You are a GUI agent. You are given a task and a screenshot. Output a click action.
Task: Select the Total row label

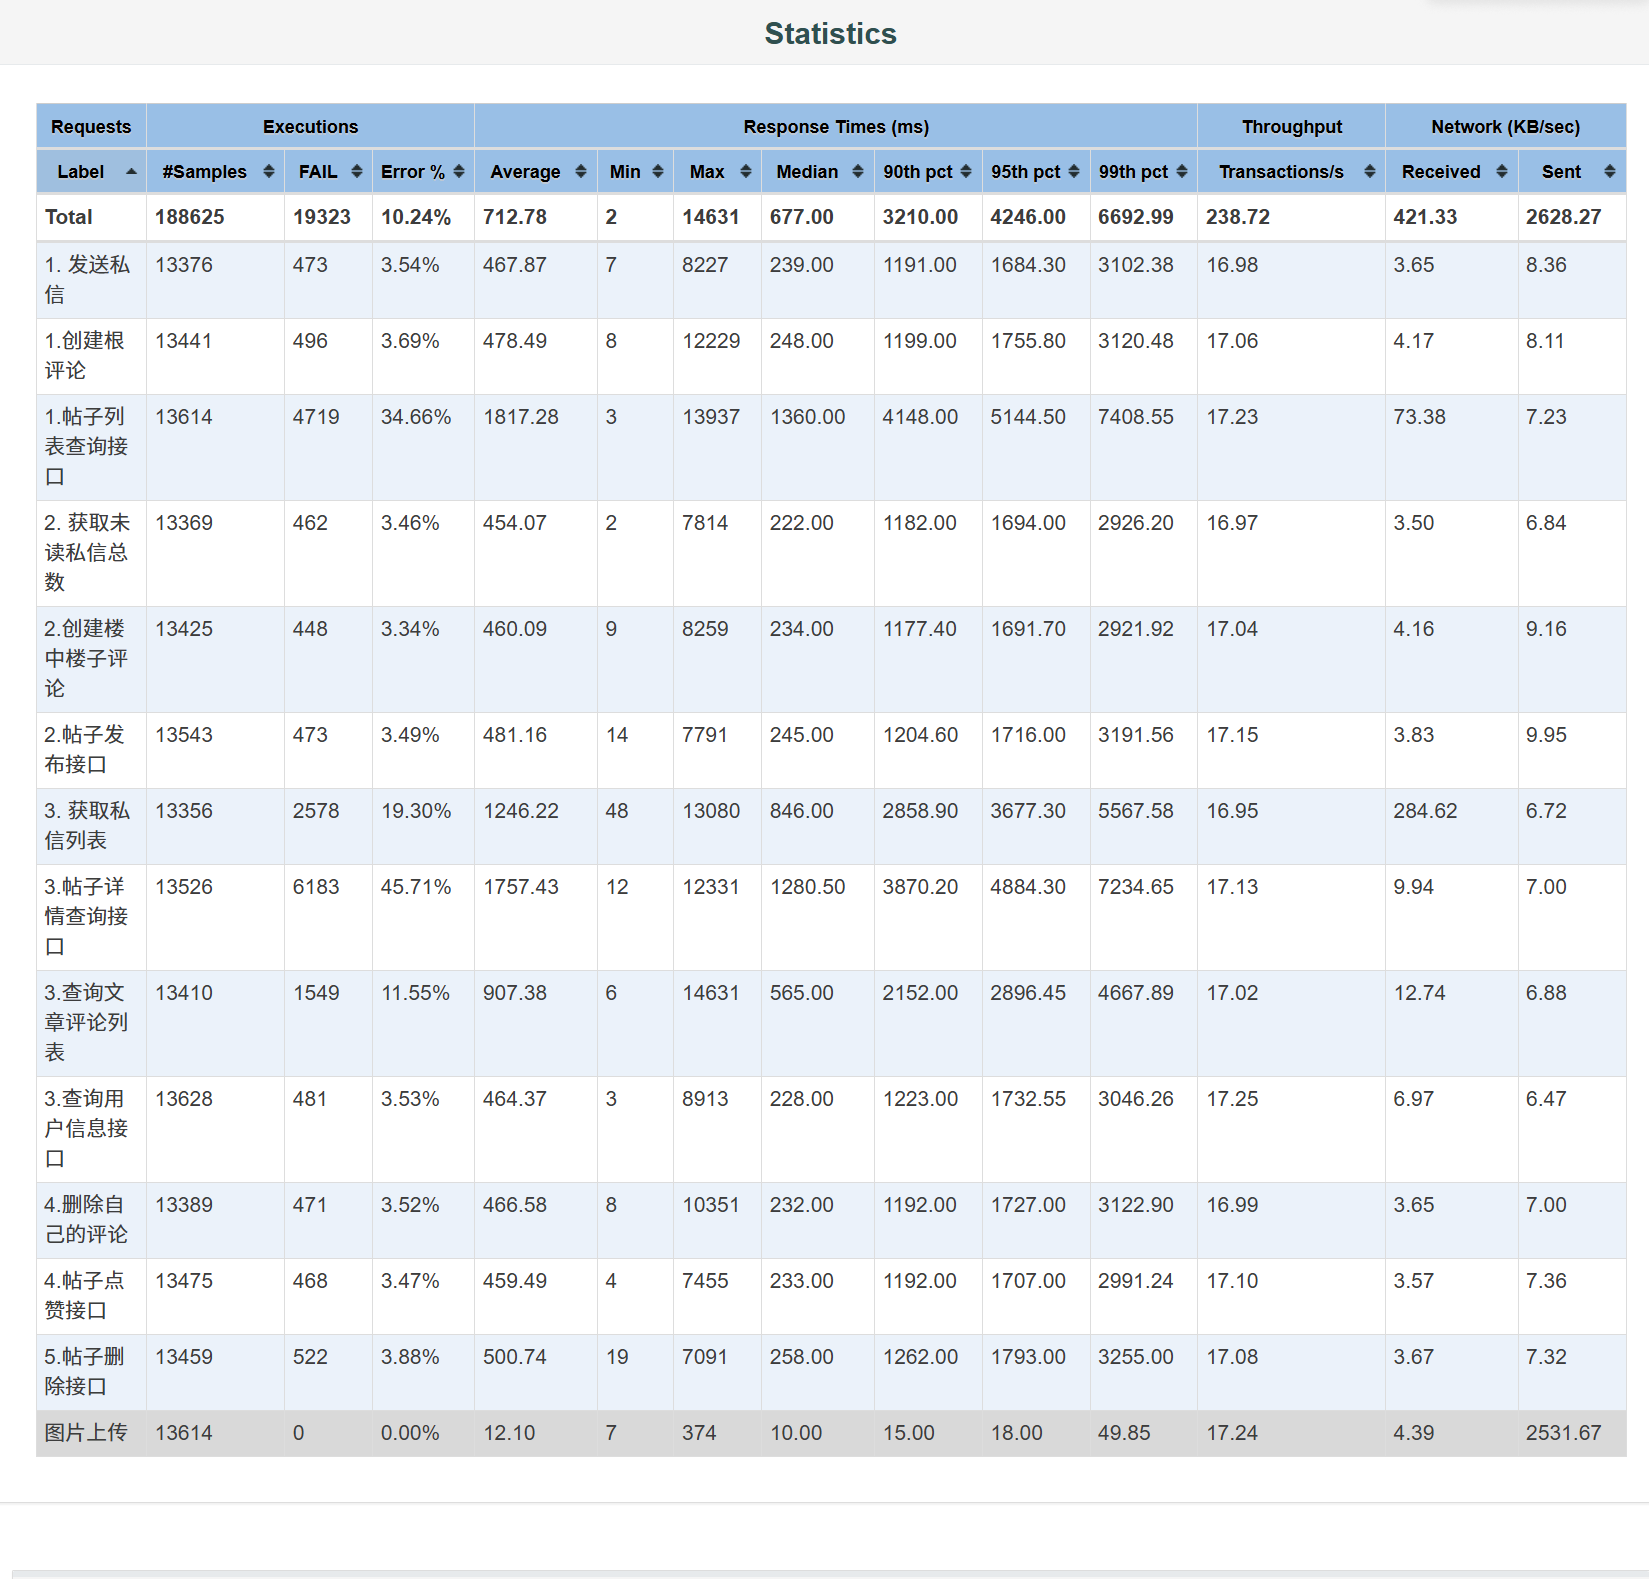pos(68,217)
